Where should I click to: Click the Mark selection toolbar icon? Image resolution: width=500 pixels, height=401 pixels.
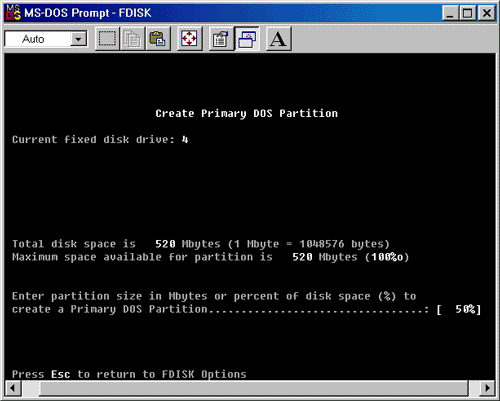tap(107, 39)
